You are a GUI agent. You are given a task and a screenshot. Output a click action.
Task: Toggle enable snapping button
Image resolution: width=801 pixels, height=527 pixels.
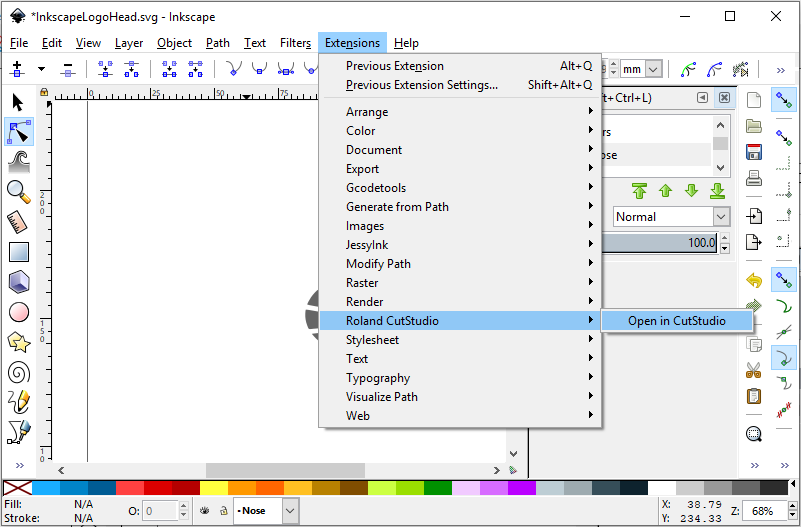(x=784, y=100)
